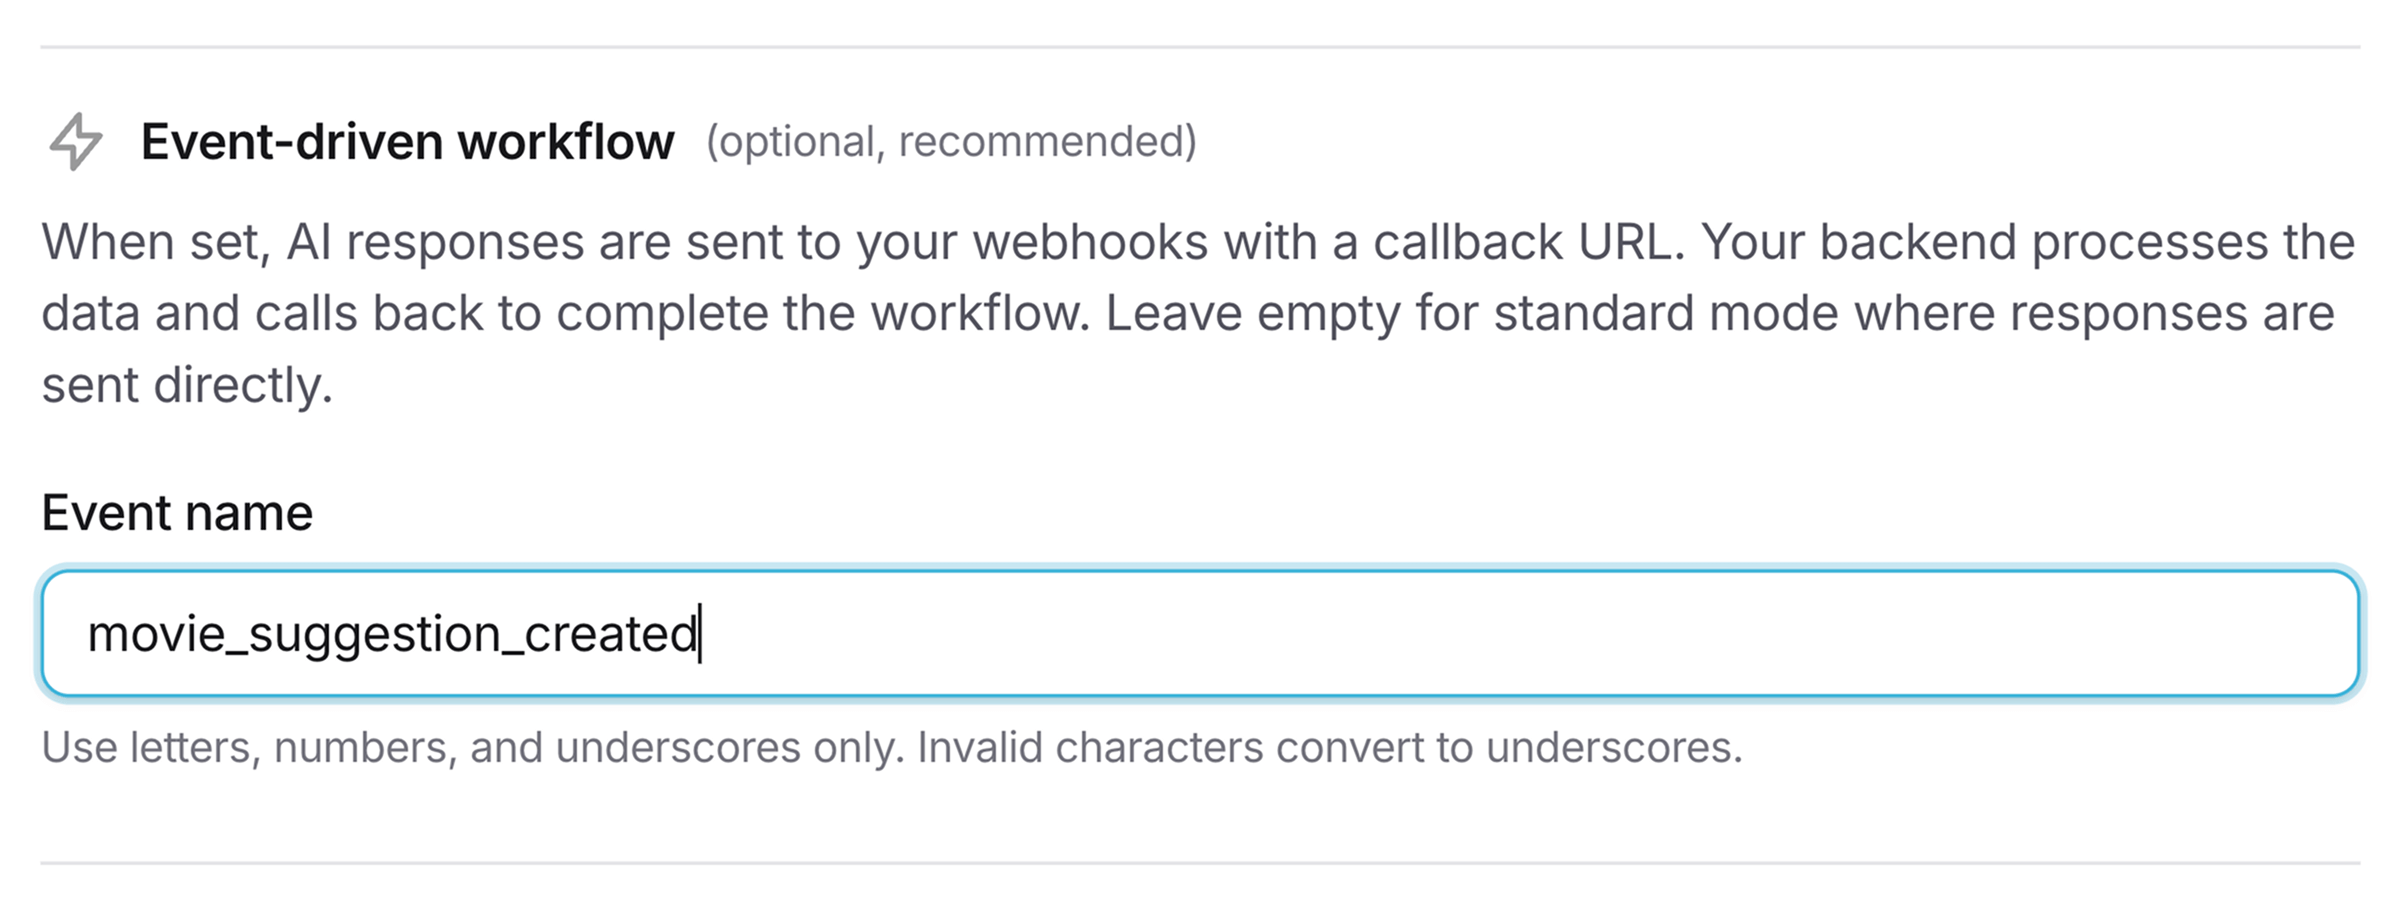This screenshot has width=2398, height=920.
Task: Click the "(optional, recommended)" note
Action: click(x=951, y=142)
